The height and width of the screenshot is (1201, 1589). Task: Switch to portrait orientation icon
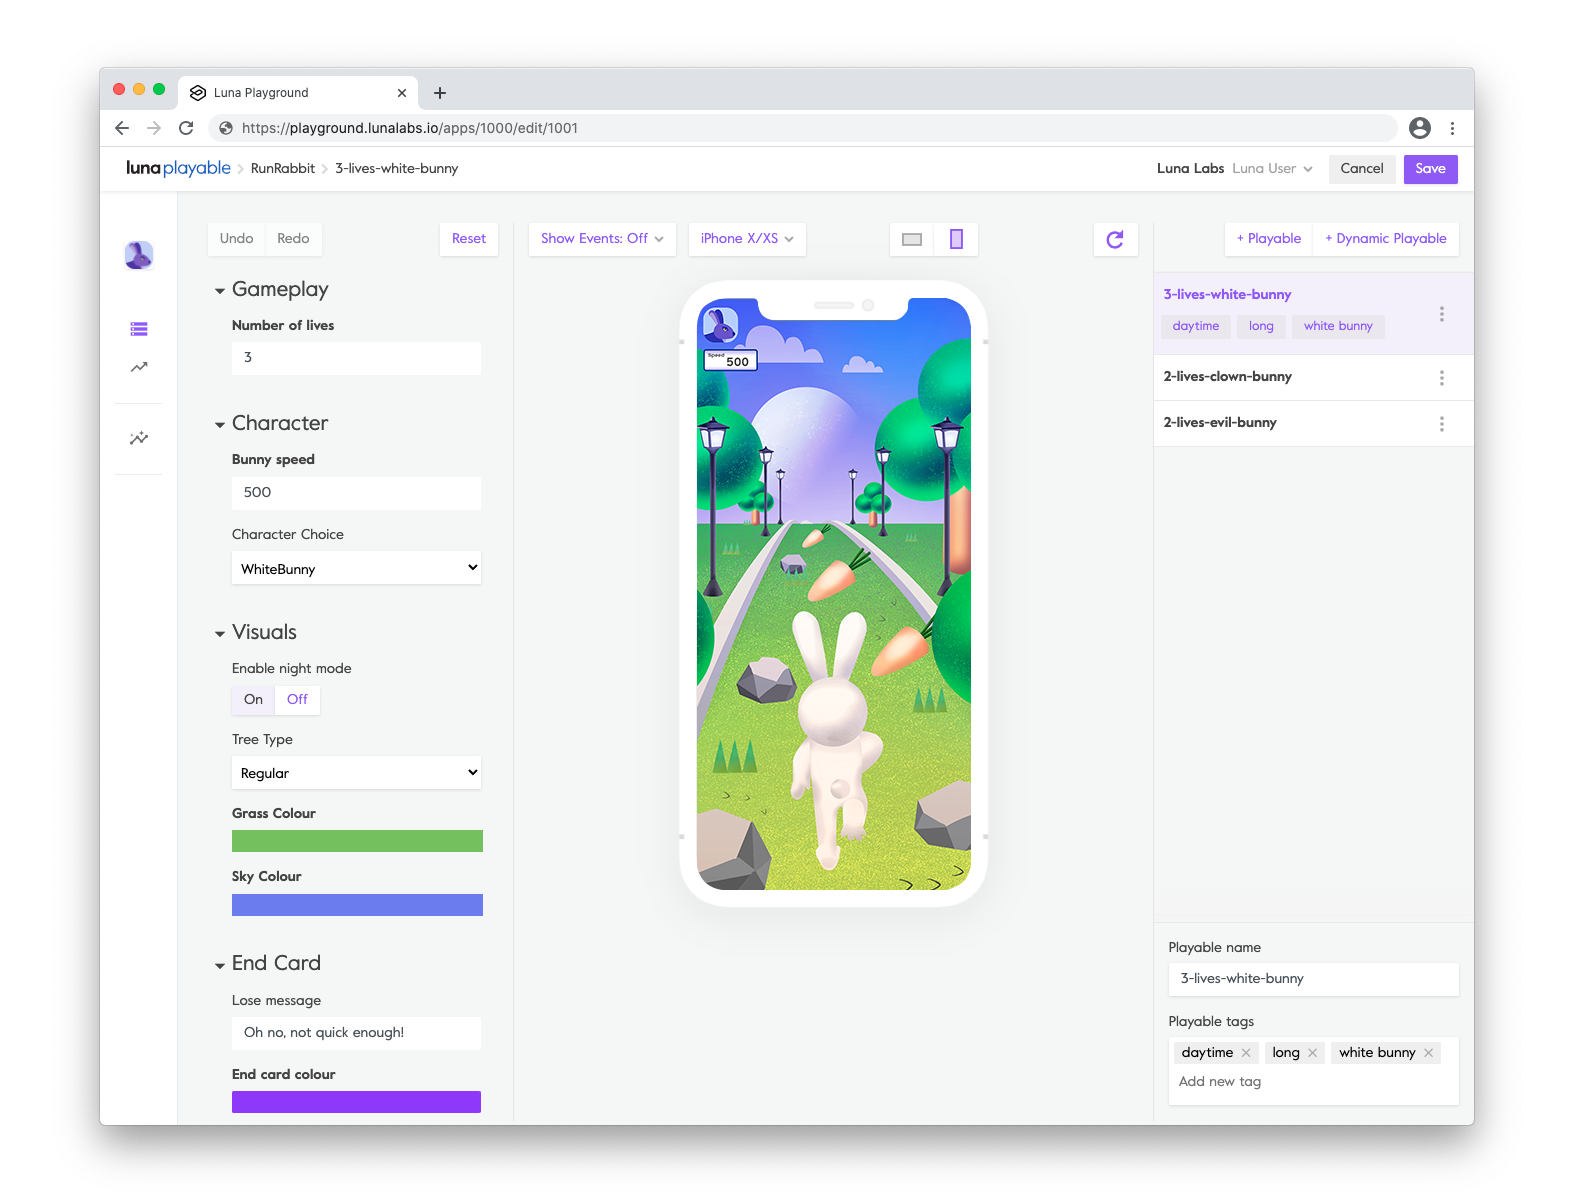point(956,239)
